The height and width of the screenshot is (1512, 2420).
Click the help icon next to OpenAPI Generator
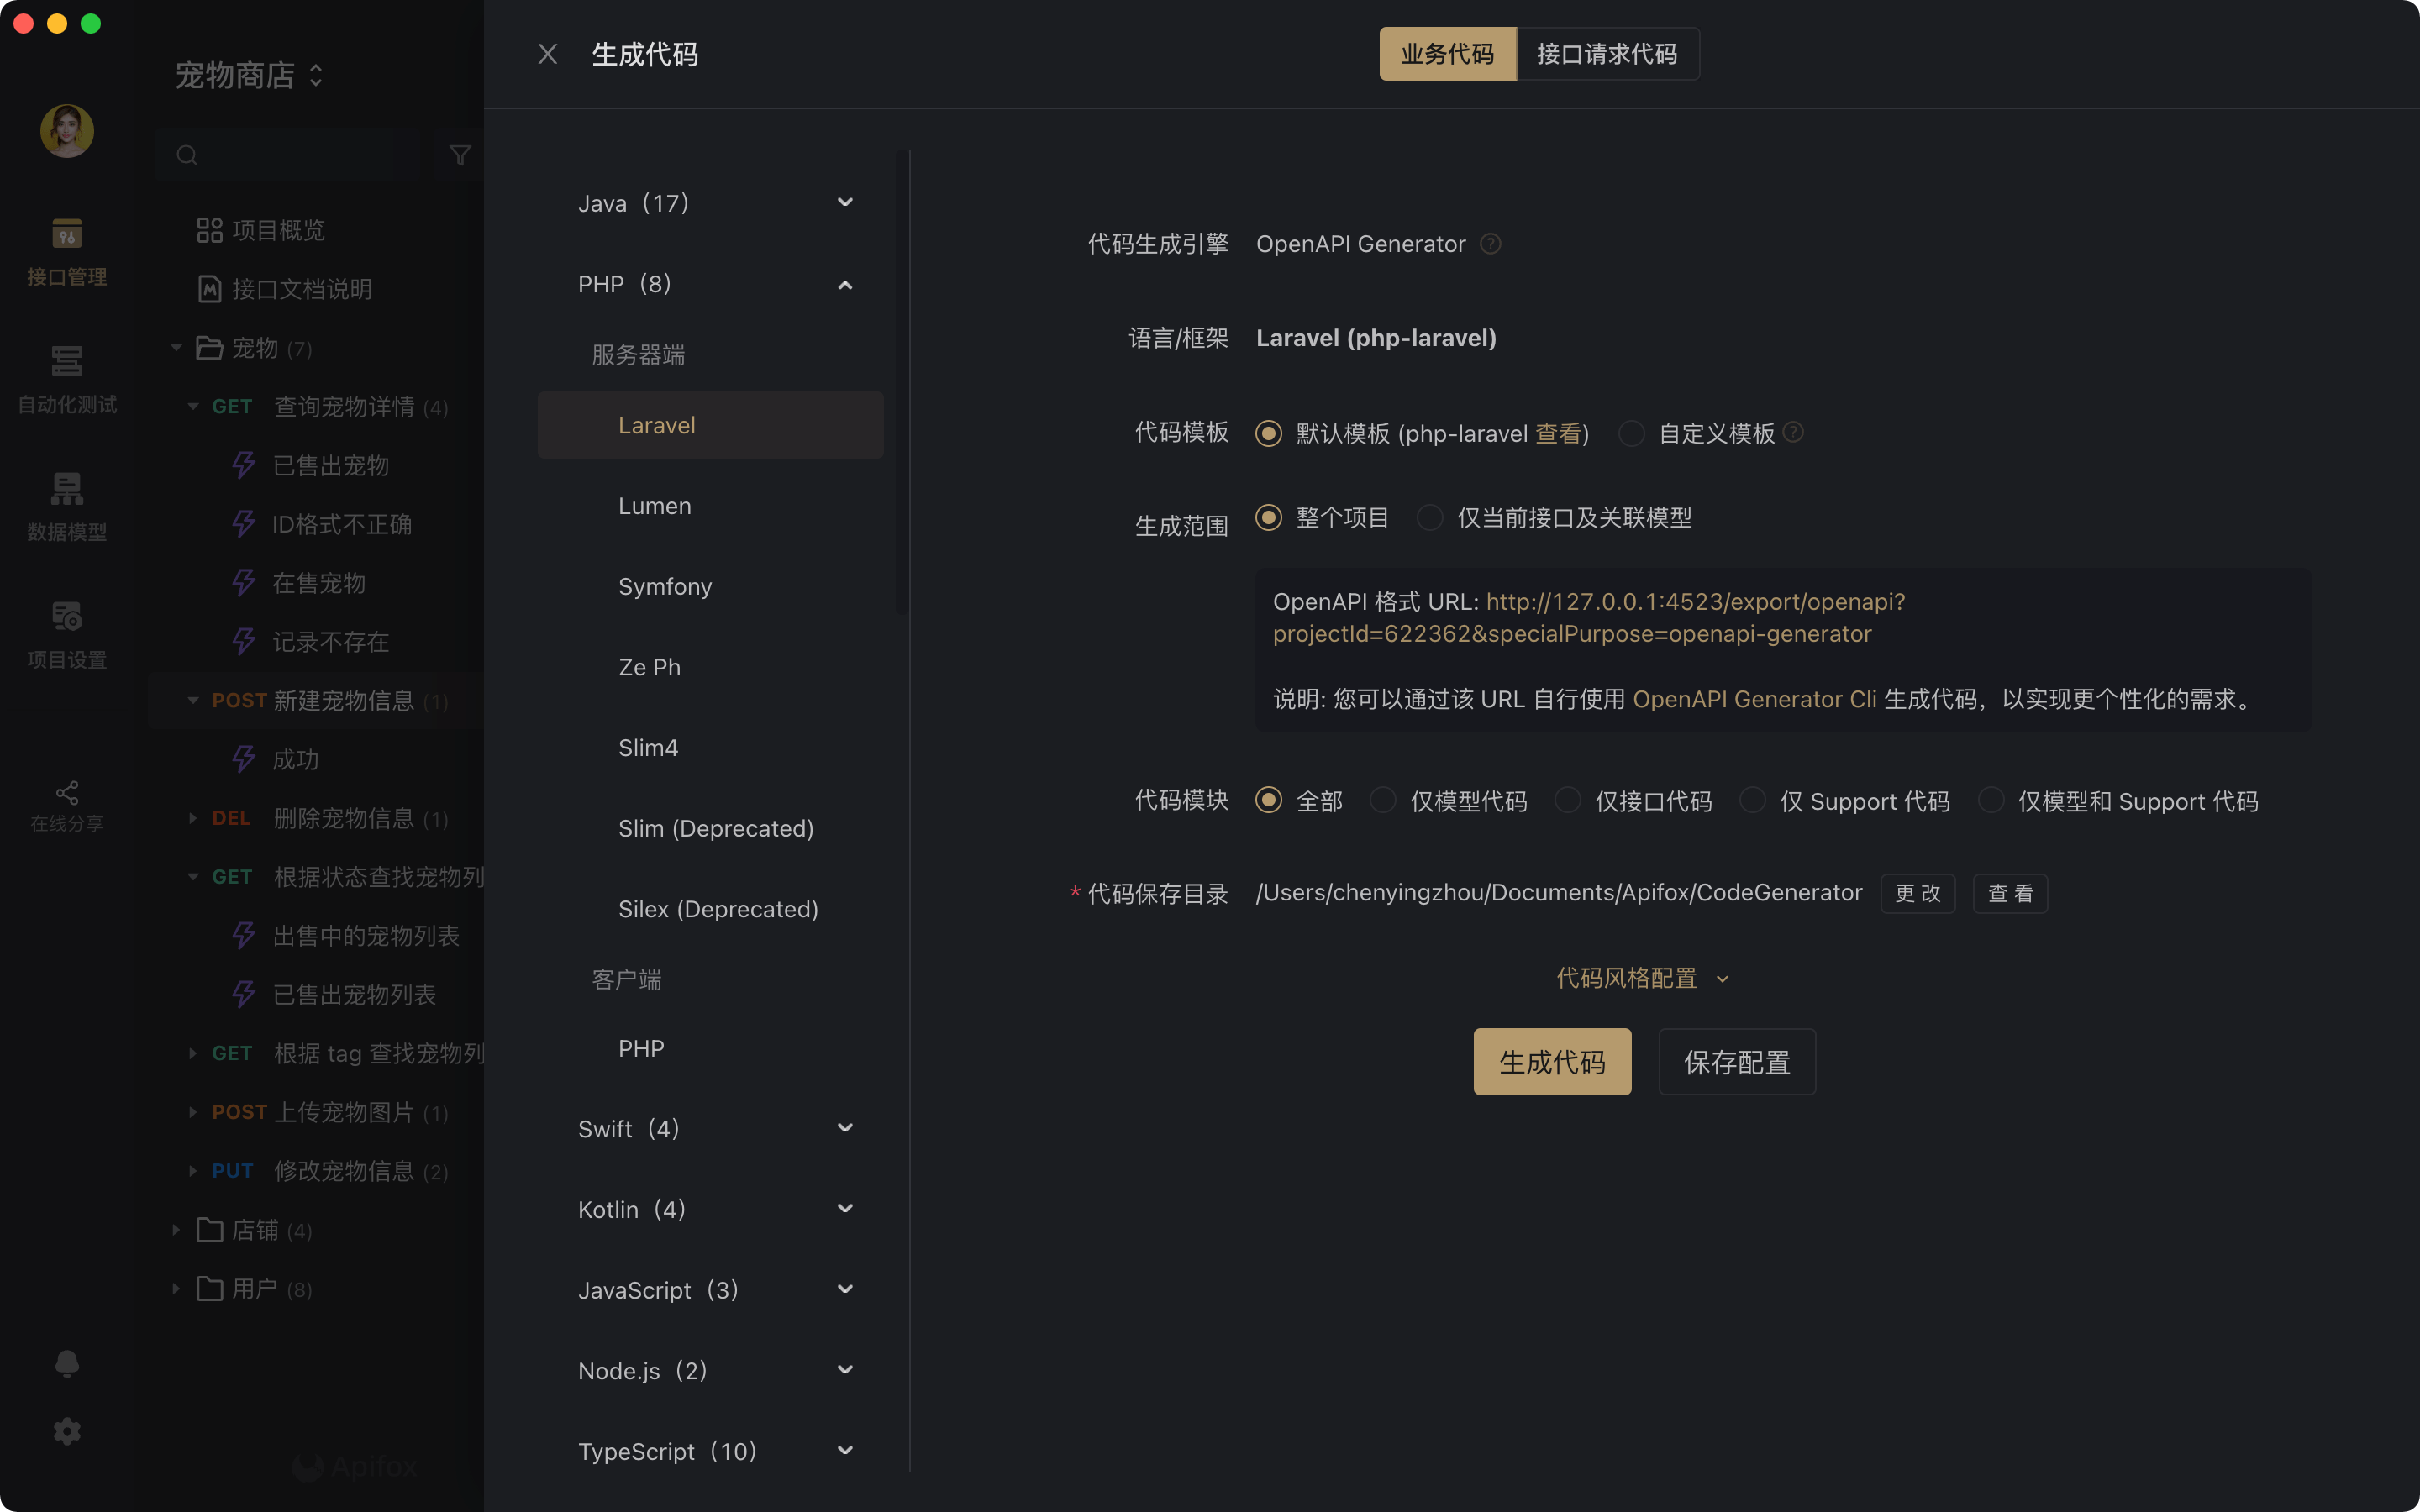[x=1490, y=244]
